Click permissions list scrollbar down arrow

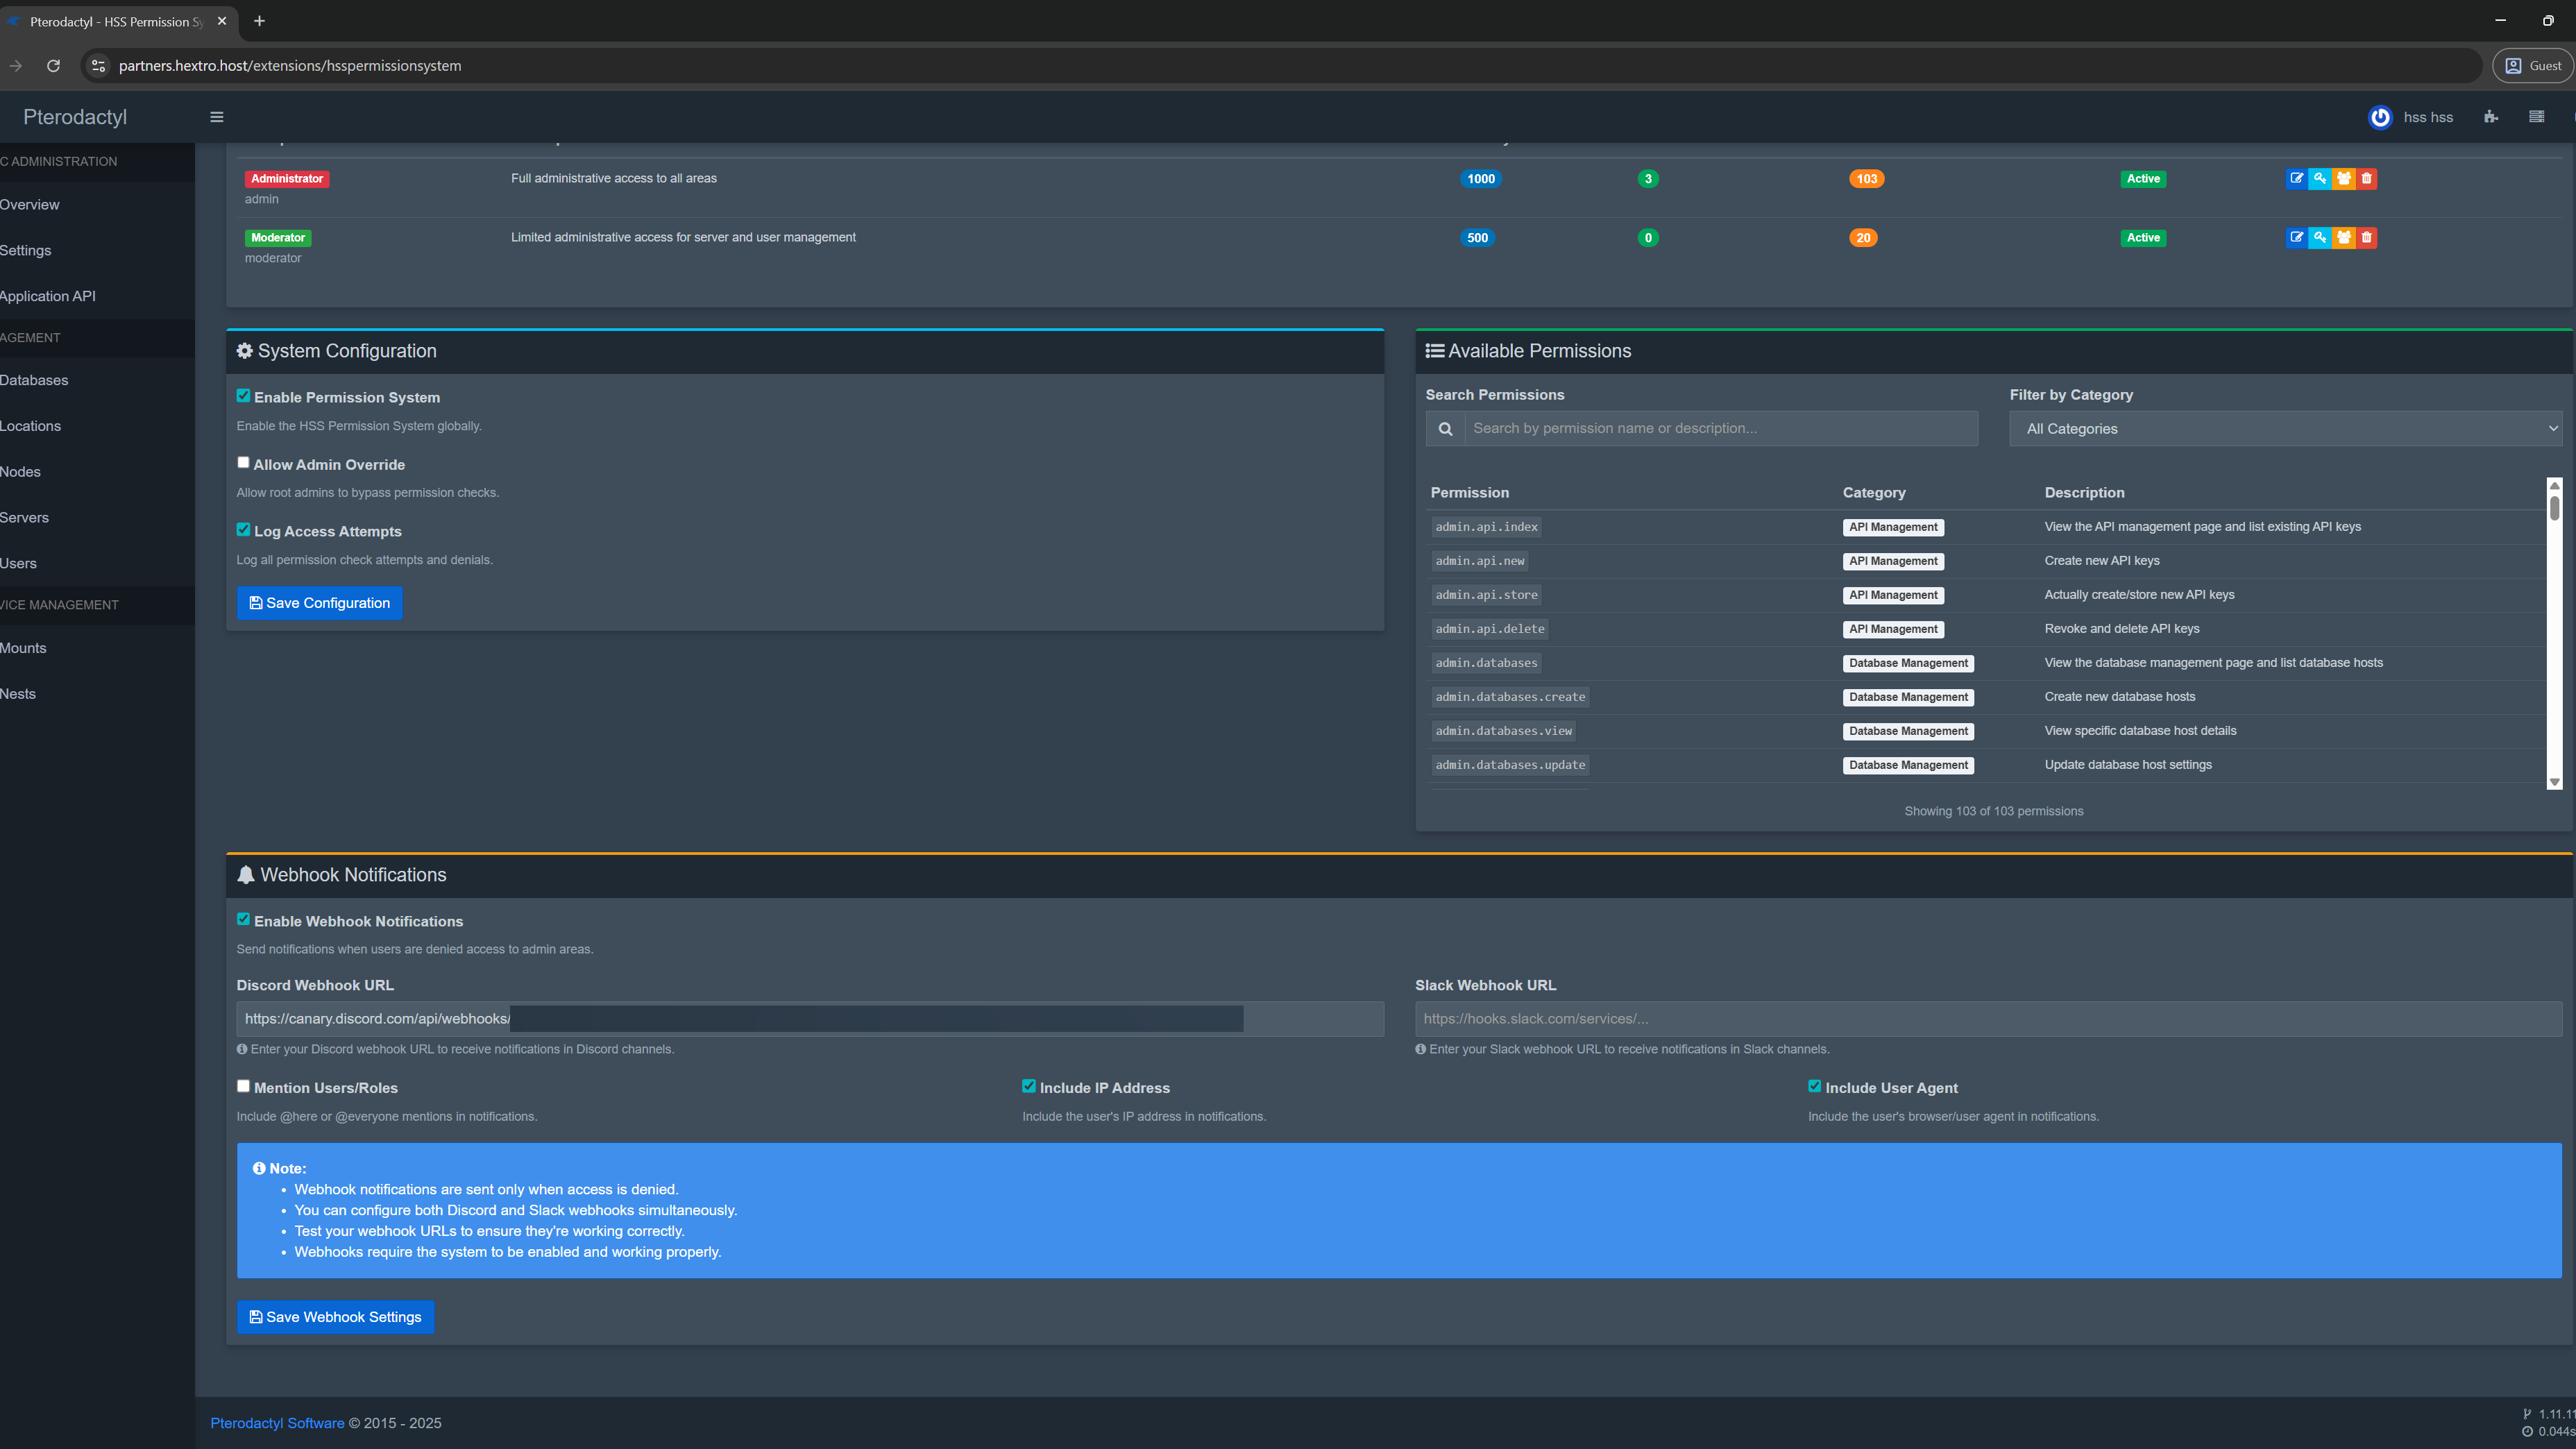[x=2554, y=782]
